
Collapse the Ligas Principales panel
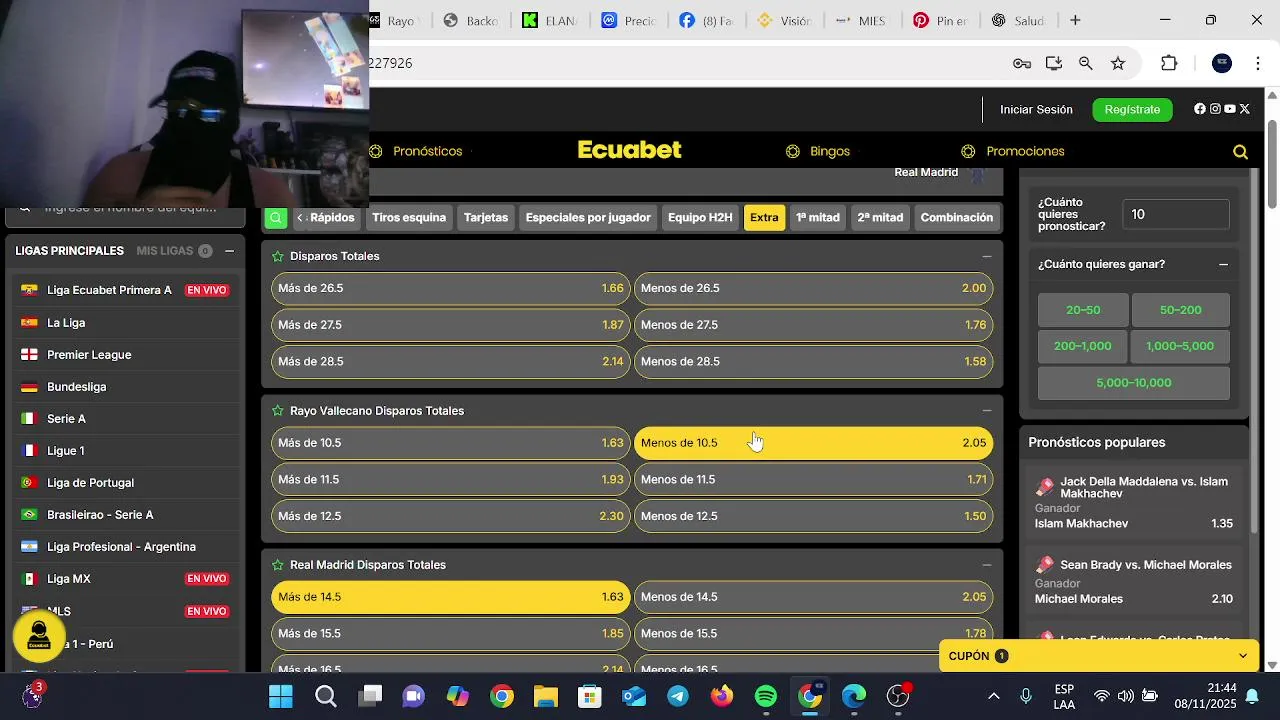229,251
